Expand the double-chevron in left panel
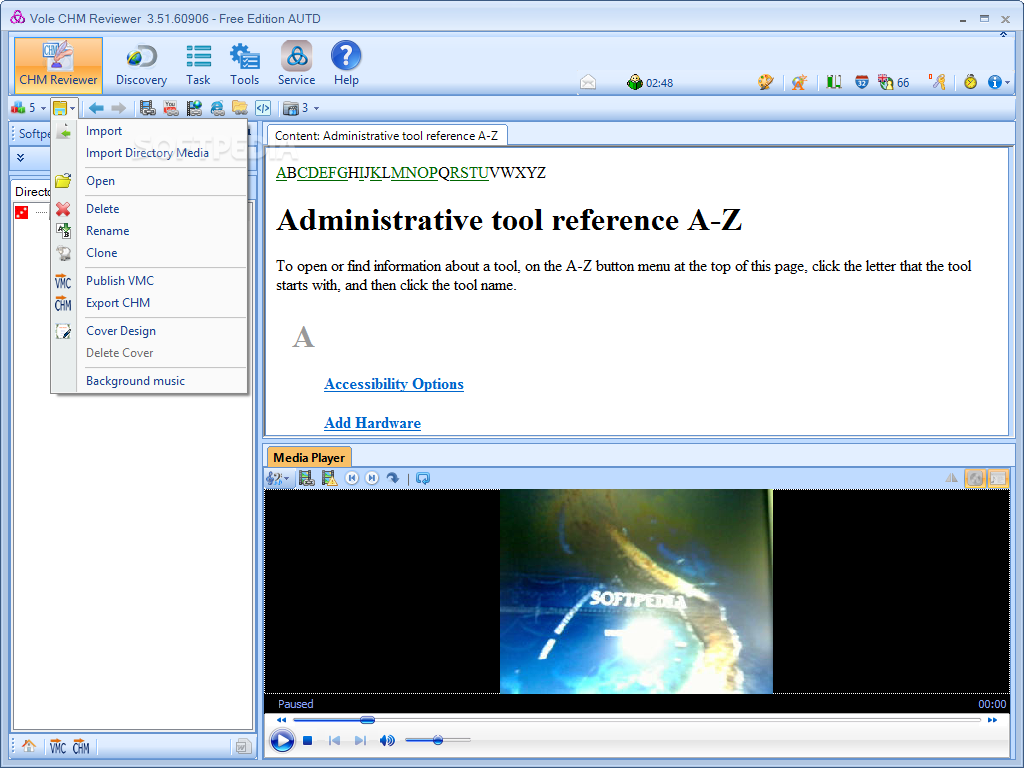Screen dimensions: 1024x768 coord(20,157)
